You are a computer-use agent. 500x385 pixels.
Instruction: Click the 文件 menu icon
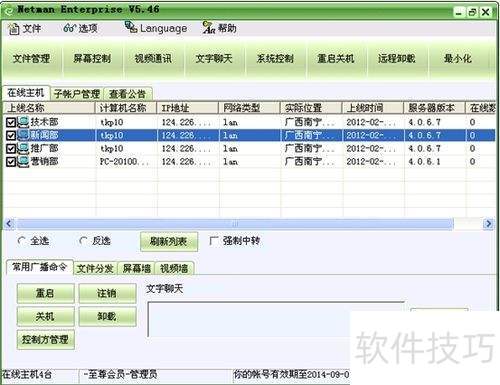pos(14,29)
